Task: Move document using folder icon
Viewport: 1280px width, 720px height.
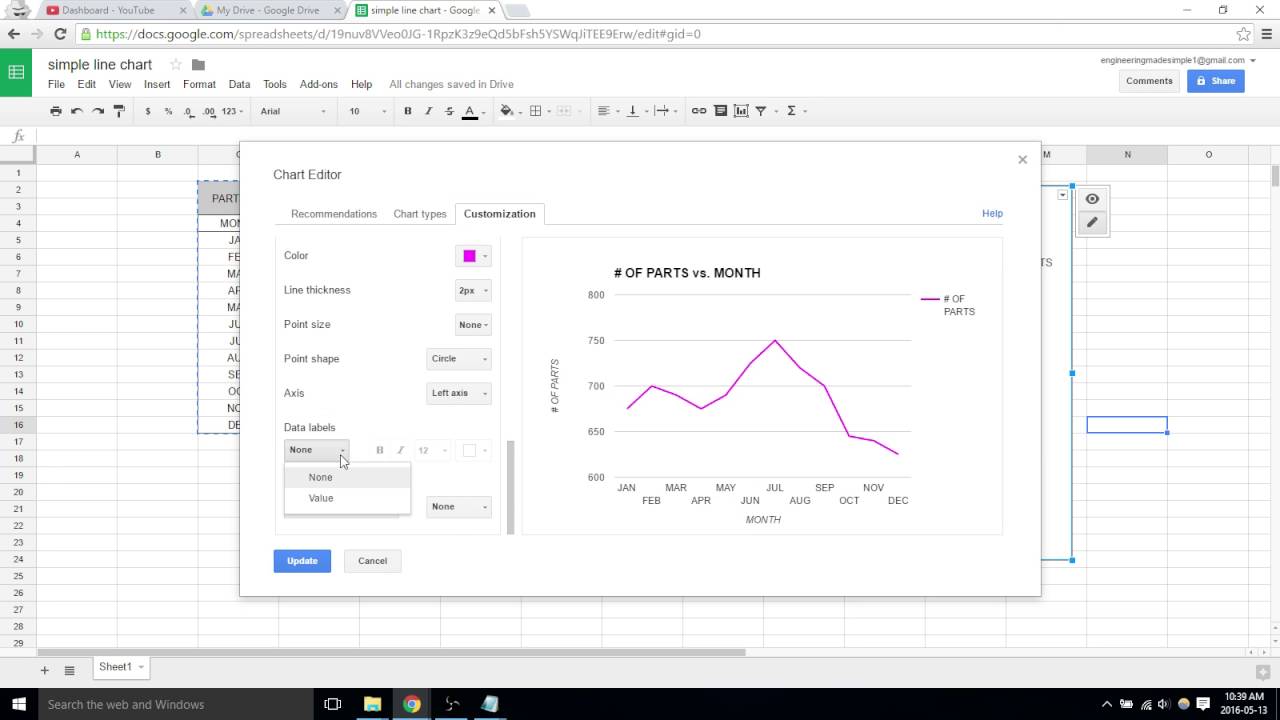Action: (198, 65)
